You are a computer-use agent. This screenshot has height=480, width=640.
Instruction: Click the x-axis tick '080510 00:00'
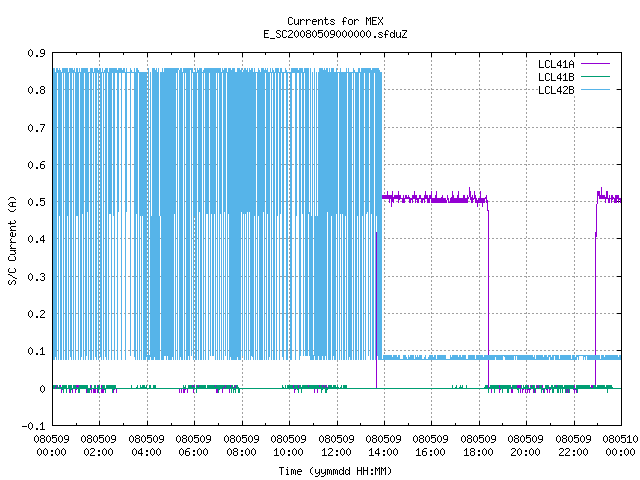(620, 445)
